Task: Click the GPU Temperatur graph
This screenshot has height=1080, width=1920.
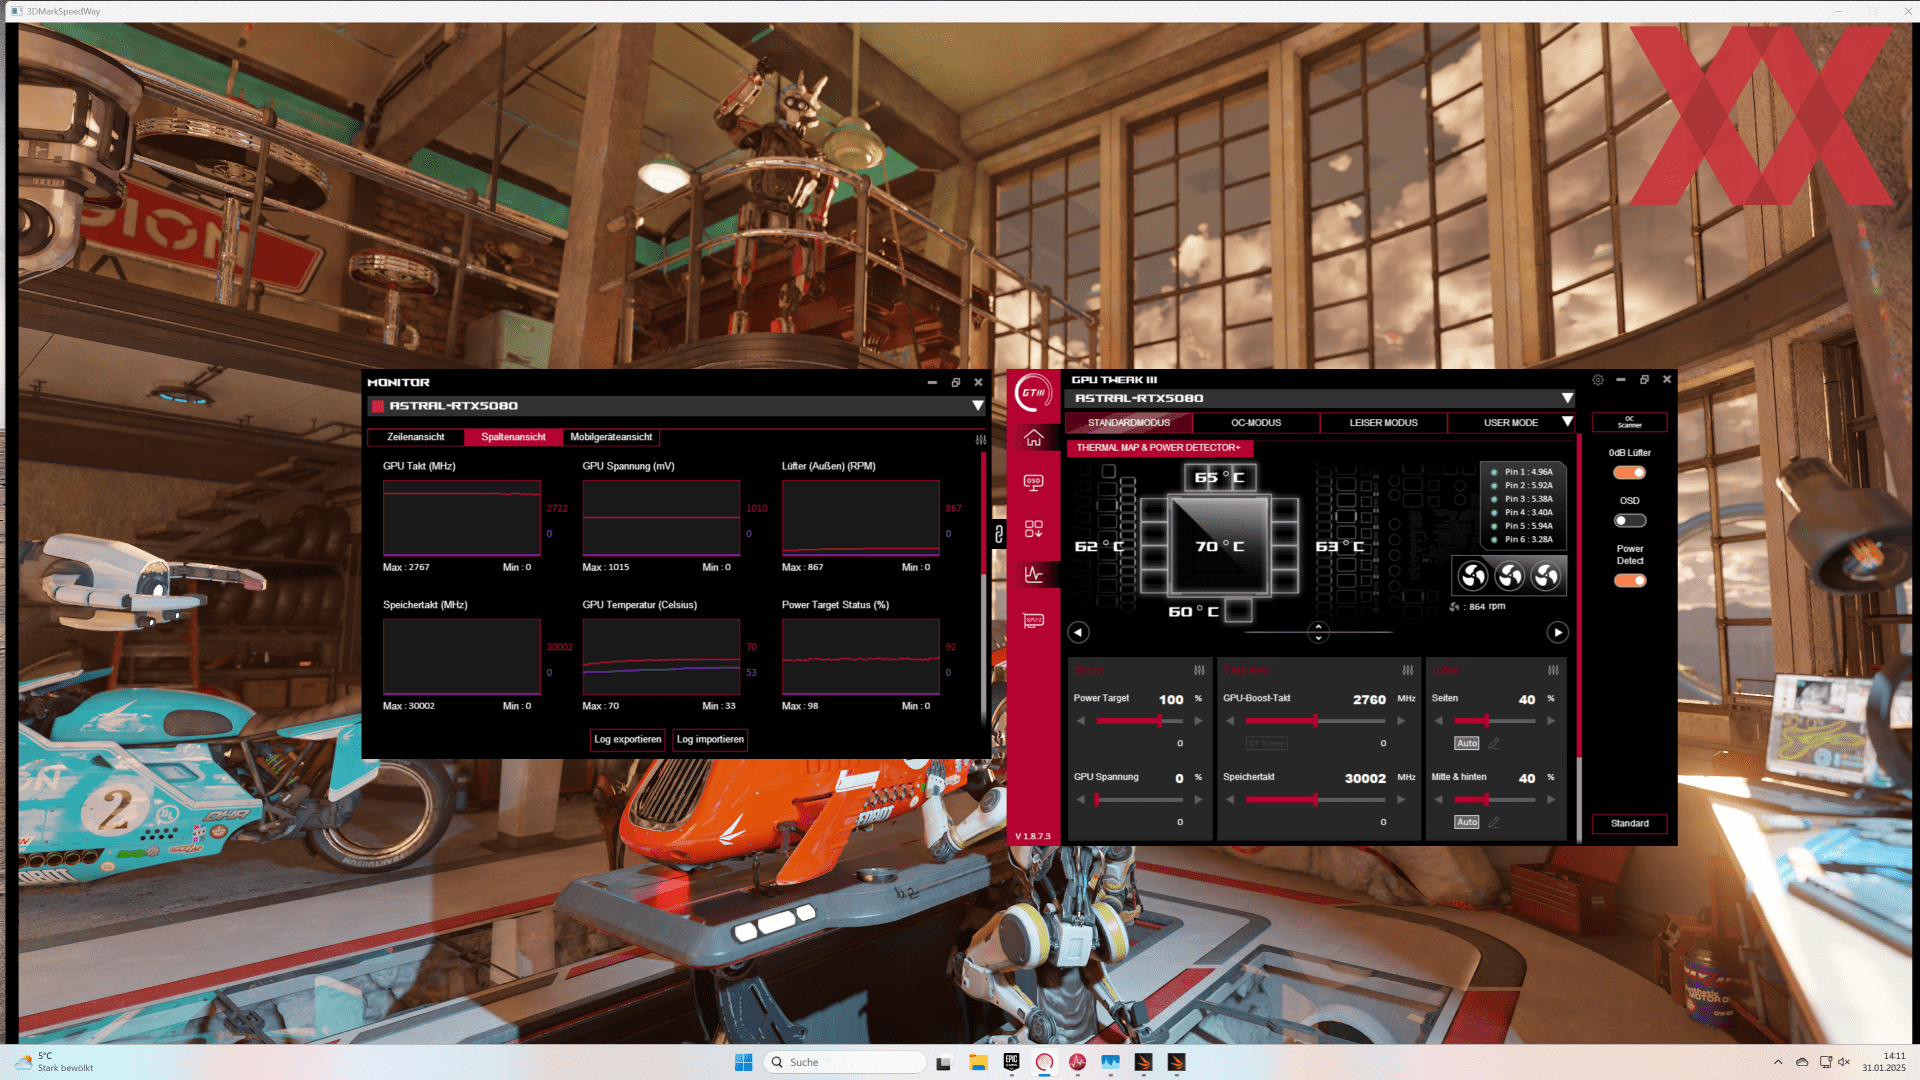Action: tap(661, 657)
